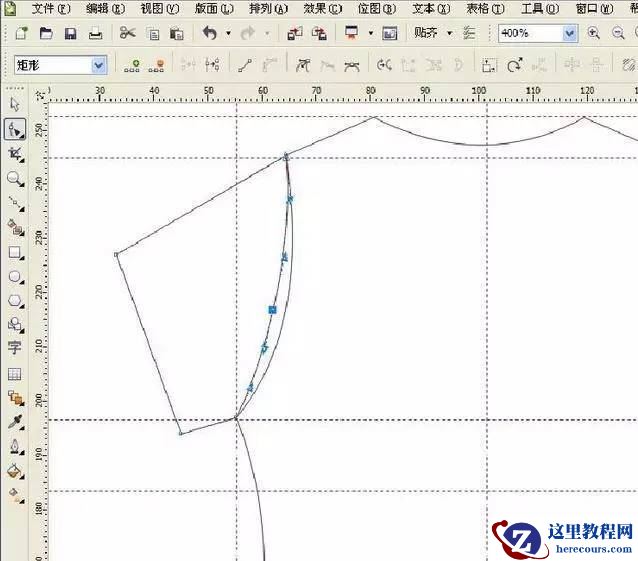Cut the selection with the scissors icon
This screenshot has height=561, width=638.
[127, 33]
